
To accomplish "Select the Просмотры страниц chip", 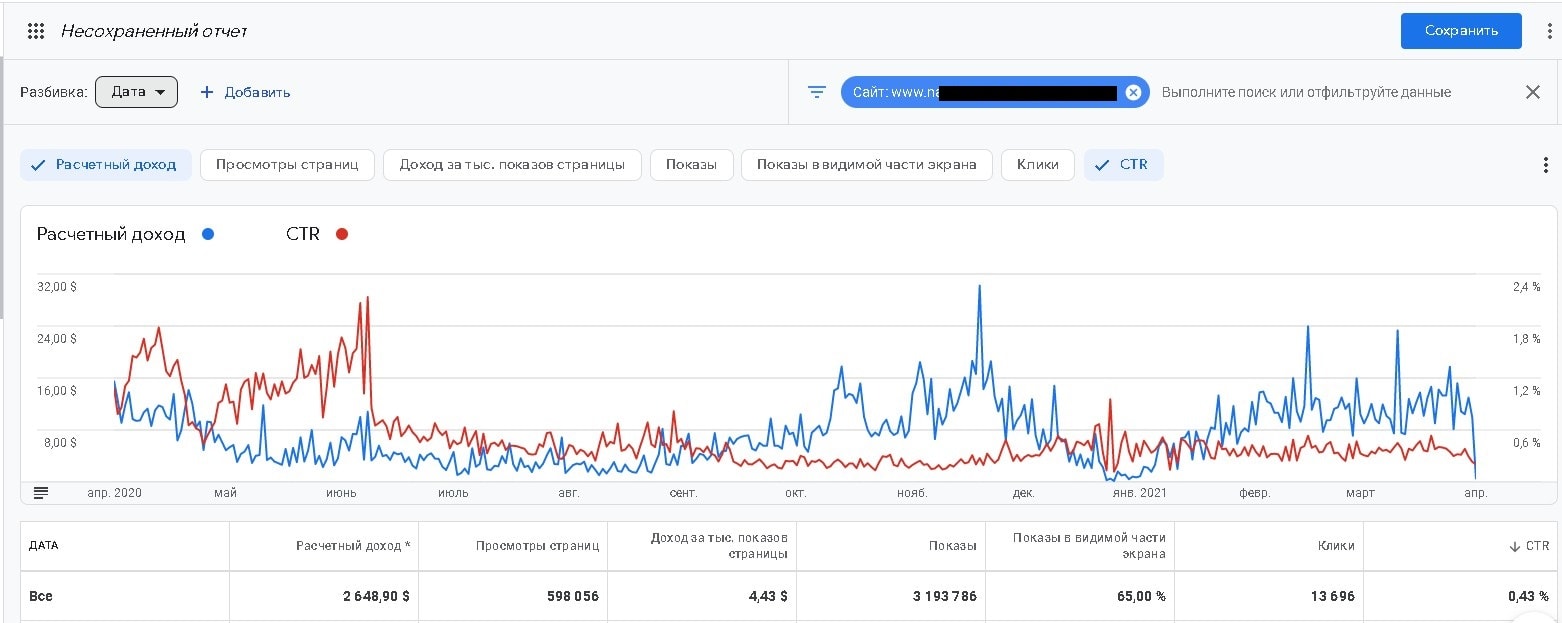I will [287, 165].
